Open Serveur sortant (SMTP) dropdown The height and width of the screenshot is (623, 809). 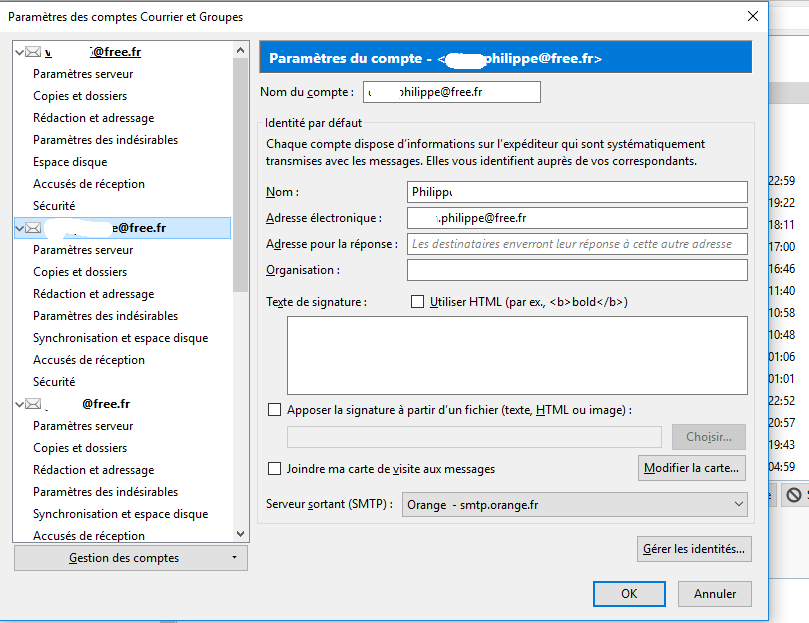575,505
